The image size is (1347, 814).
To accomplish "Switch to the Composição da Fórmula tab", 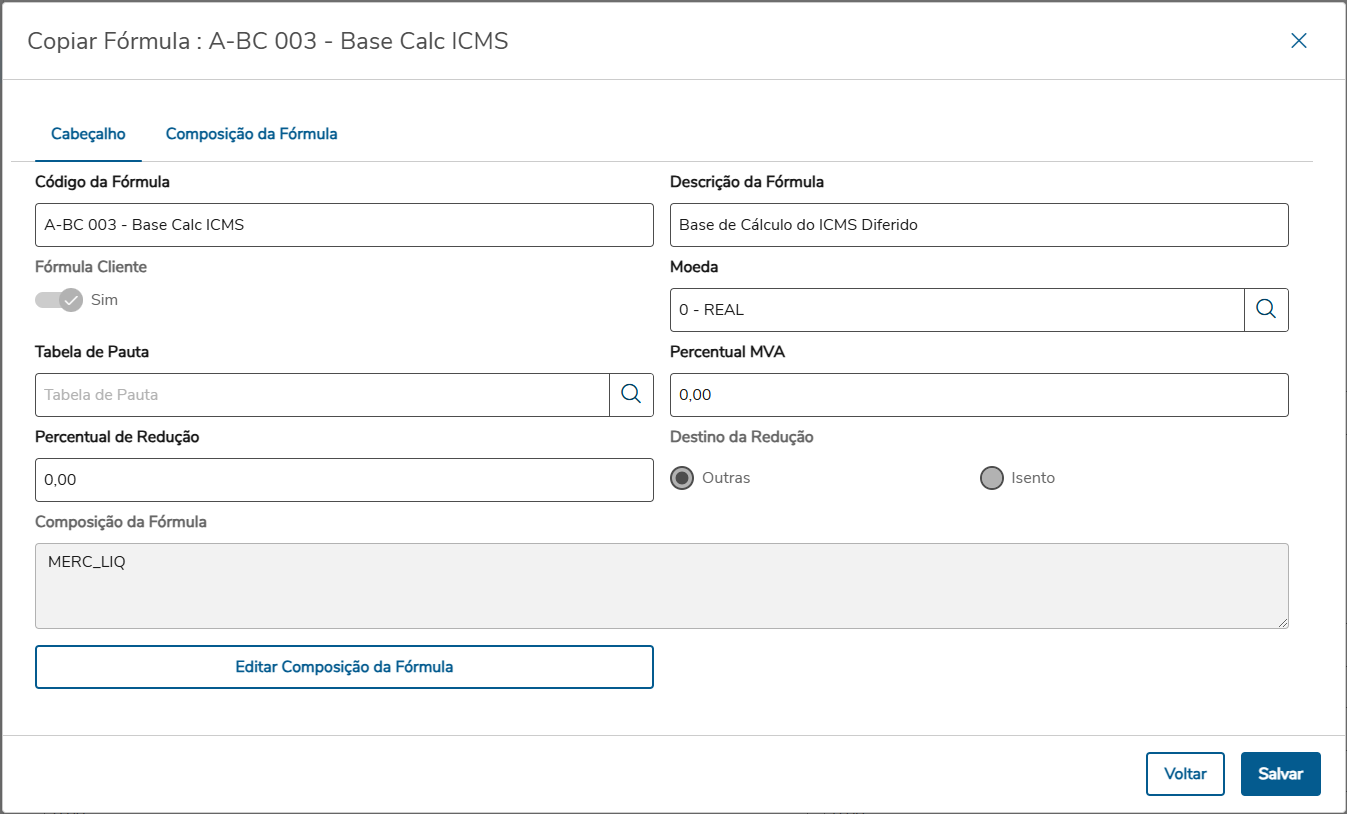I will coord(251,134).
